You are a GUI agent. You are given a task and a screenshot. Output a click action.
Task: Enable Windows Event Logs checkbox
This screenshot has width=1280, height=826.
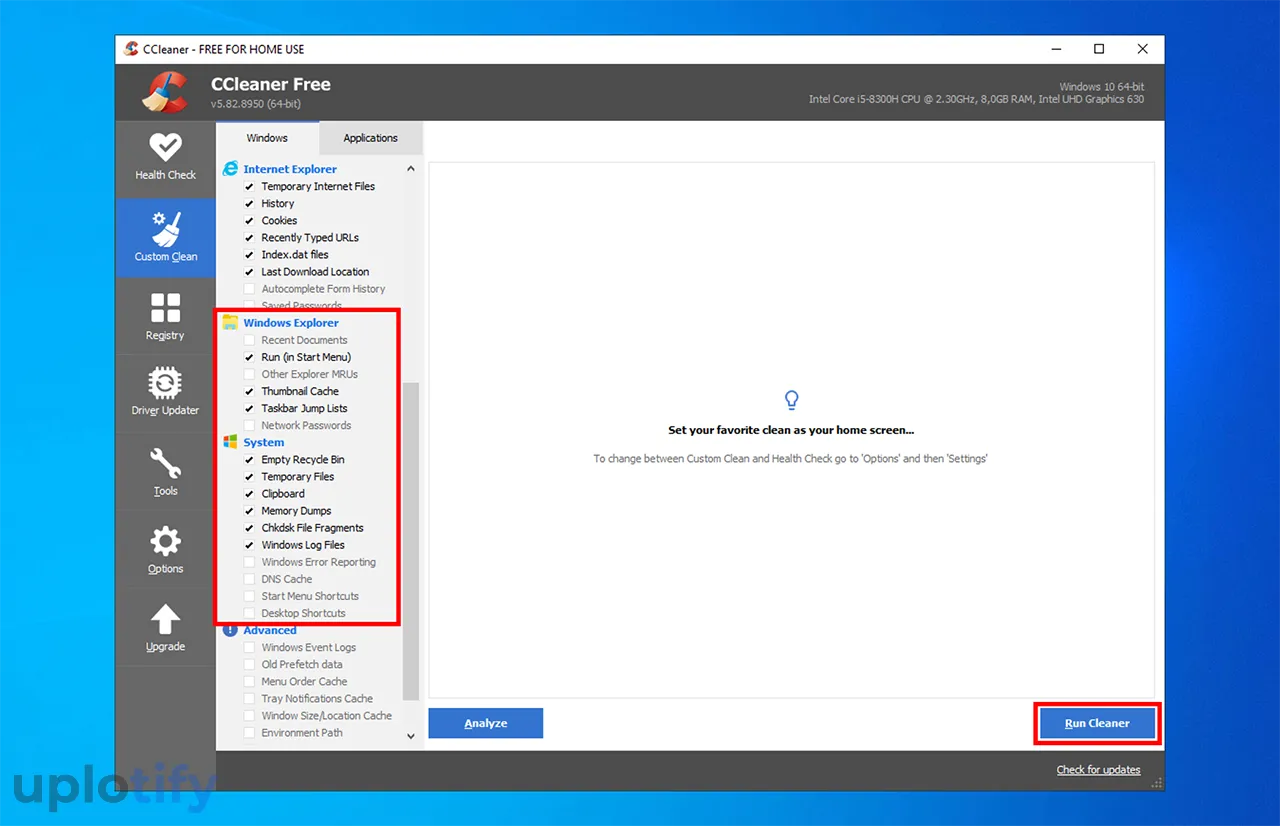coord(250,648)
